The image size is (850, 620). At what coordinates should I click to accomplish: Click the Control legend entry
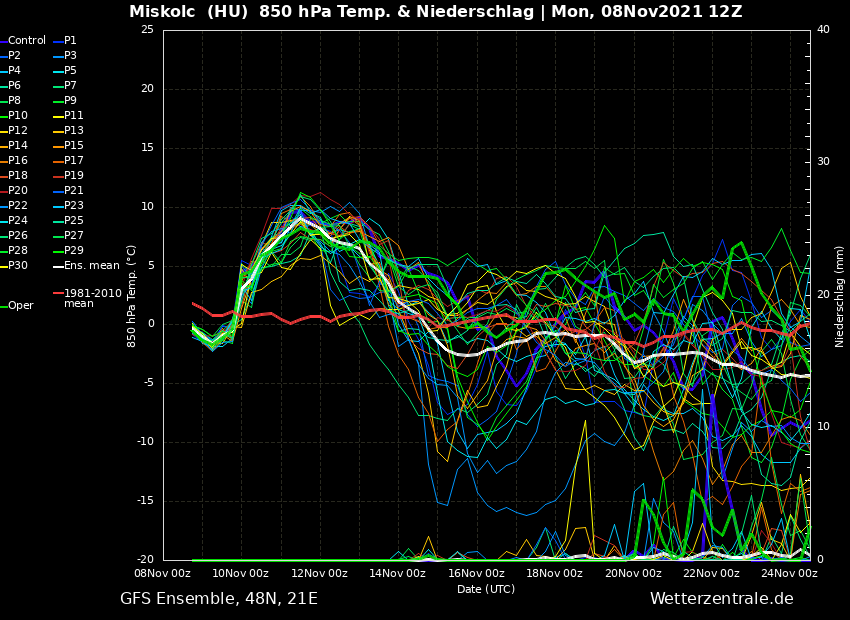click(x=26, y=41)
